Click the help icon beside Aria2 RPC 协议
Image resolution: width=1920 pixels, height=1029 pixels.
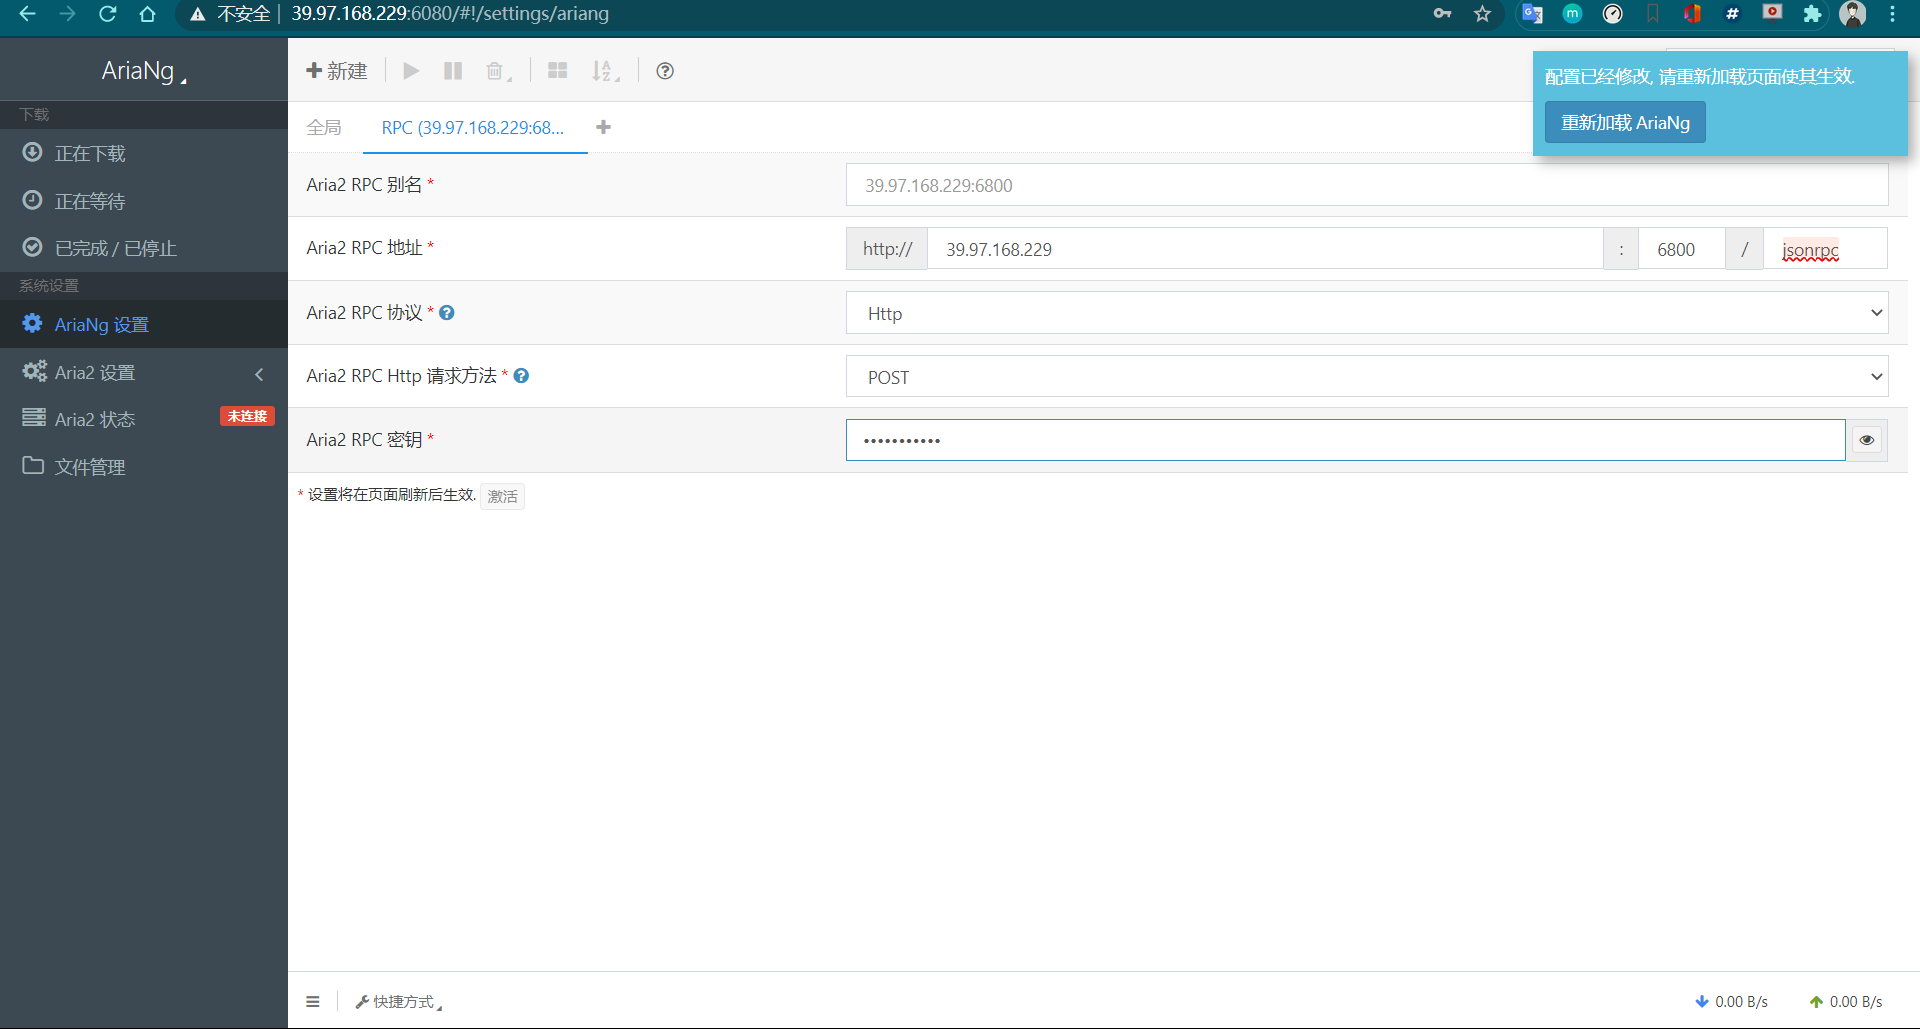(x=447, y=313)
